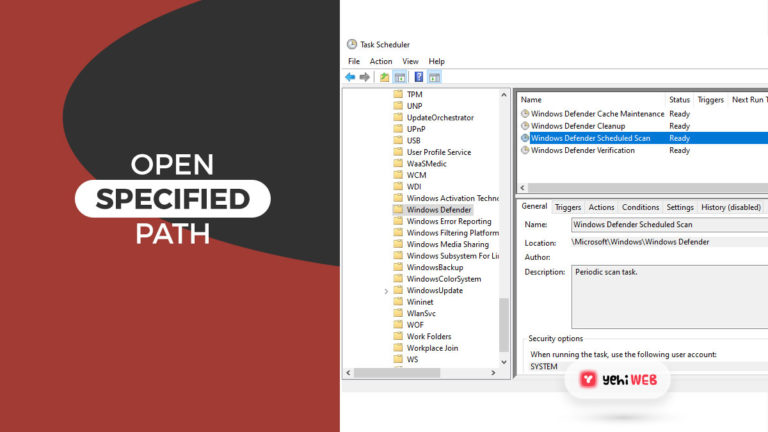Open the View menu
The image size is (768, 432).
(410, 61)
